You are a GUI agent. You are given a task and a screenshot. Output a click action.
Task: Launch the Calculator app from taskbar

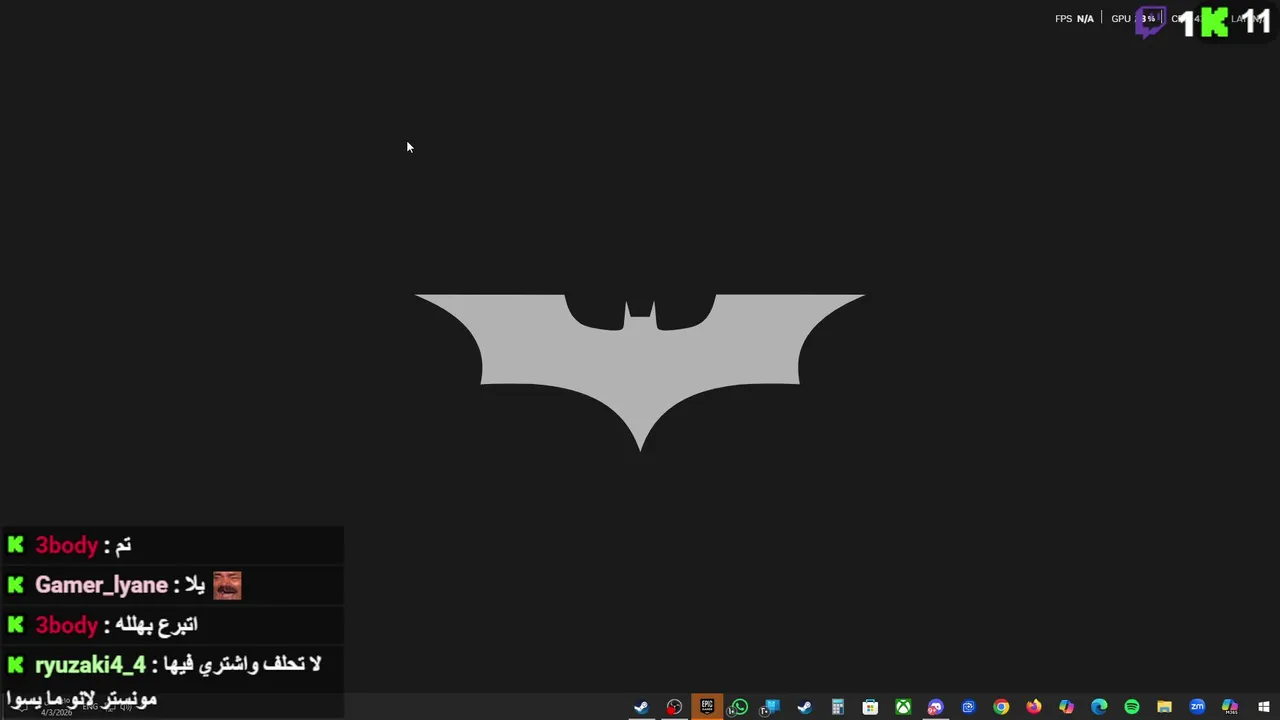pos(837,707)
